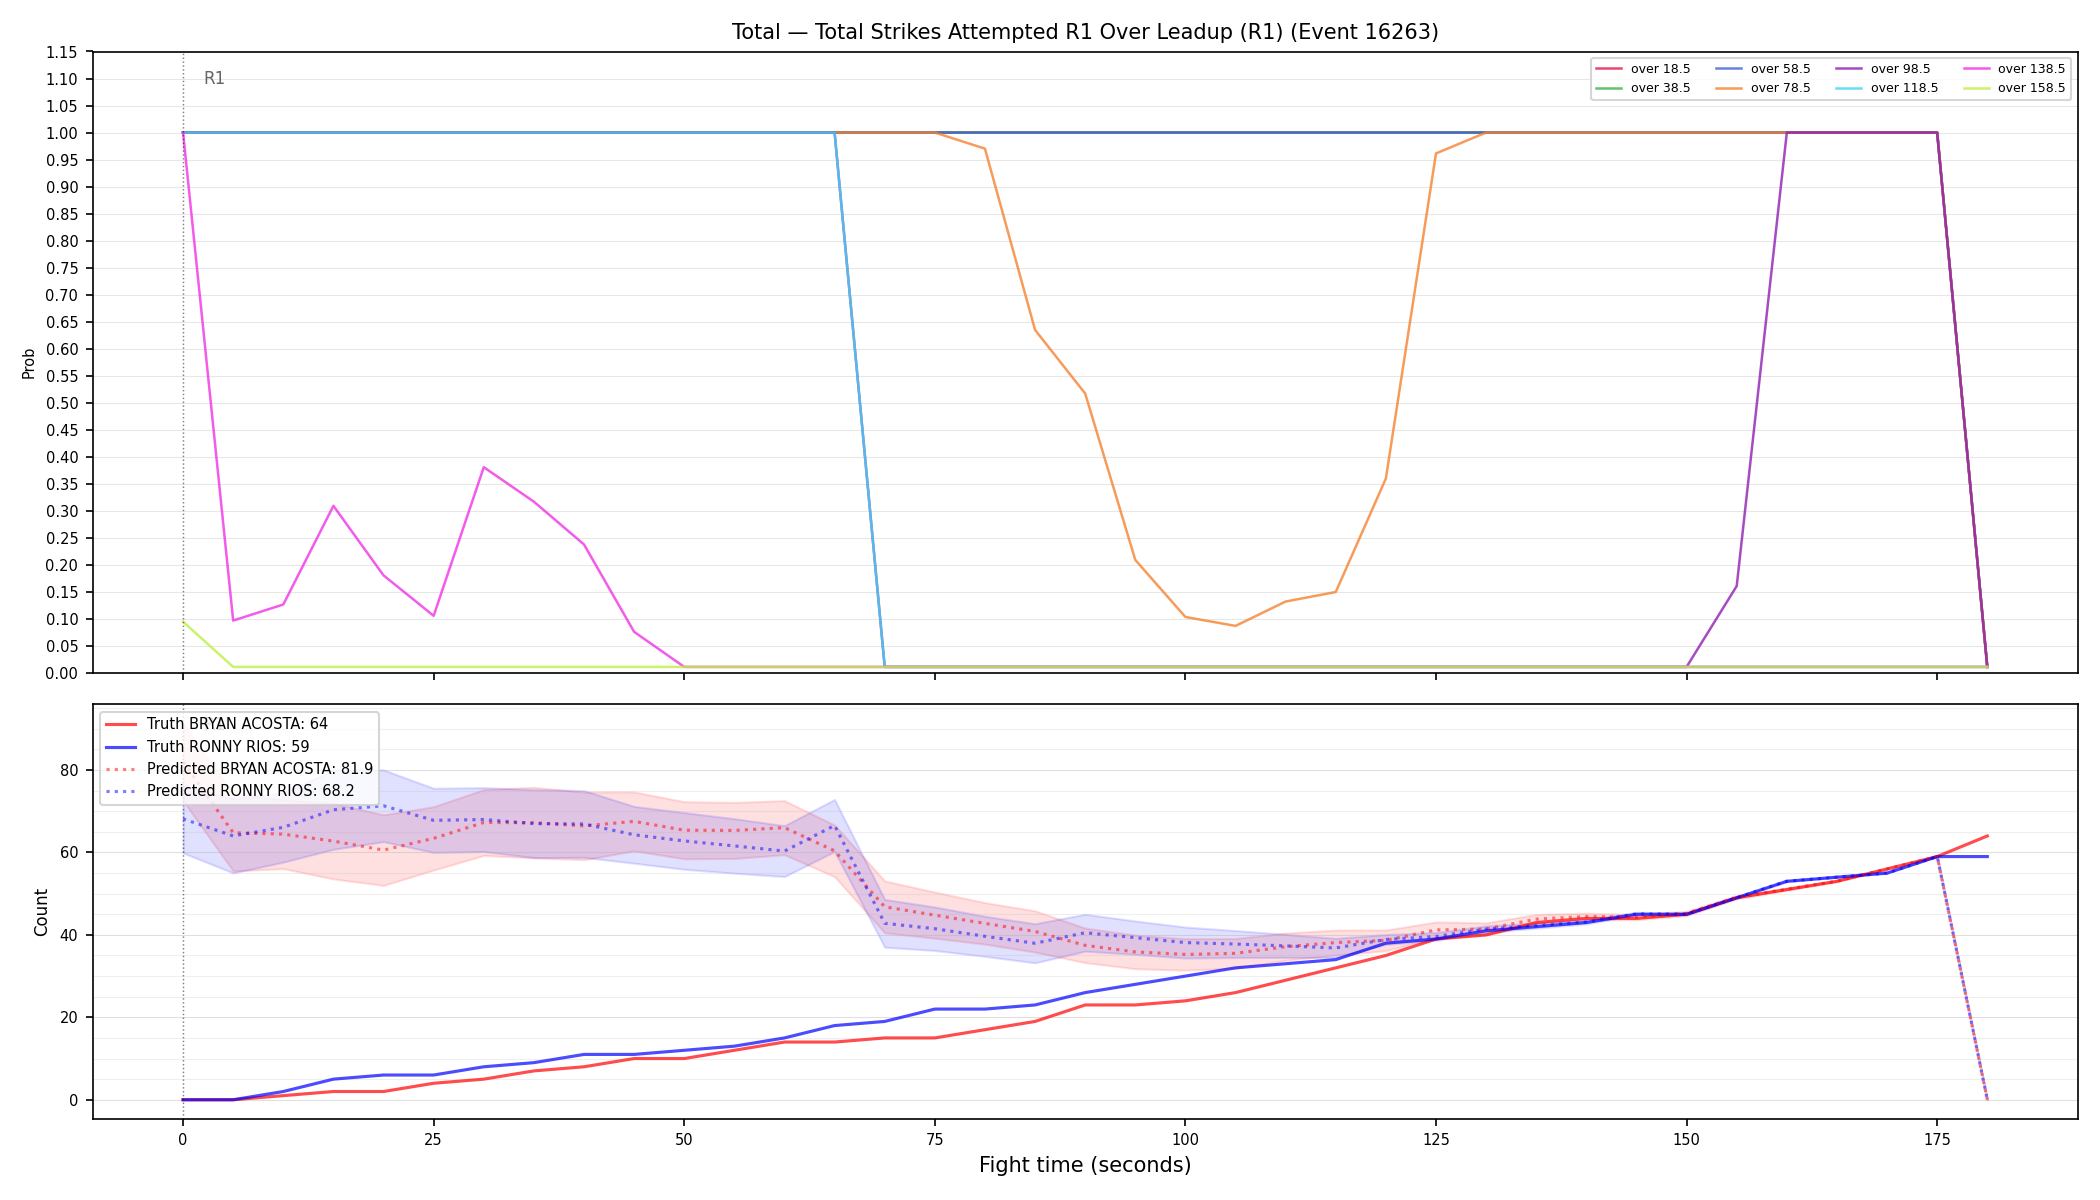Click the 75 tick on time axis
2100x1200 pixels.
point(935,1139)
